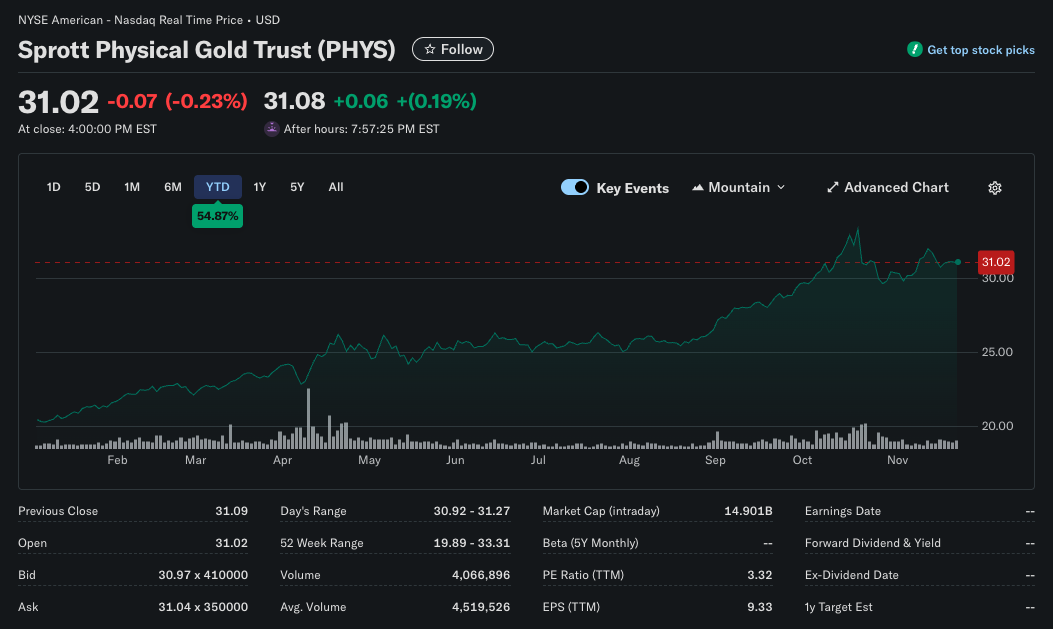Select the 1M range tab
1053x629 pixels.
pyautogui.click(x=132, y=187)
